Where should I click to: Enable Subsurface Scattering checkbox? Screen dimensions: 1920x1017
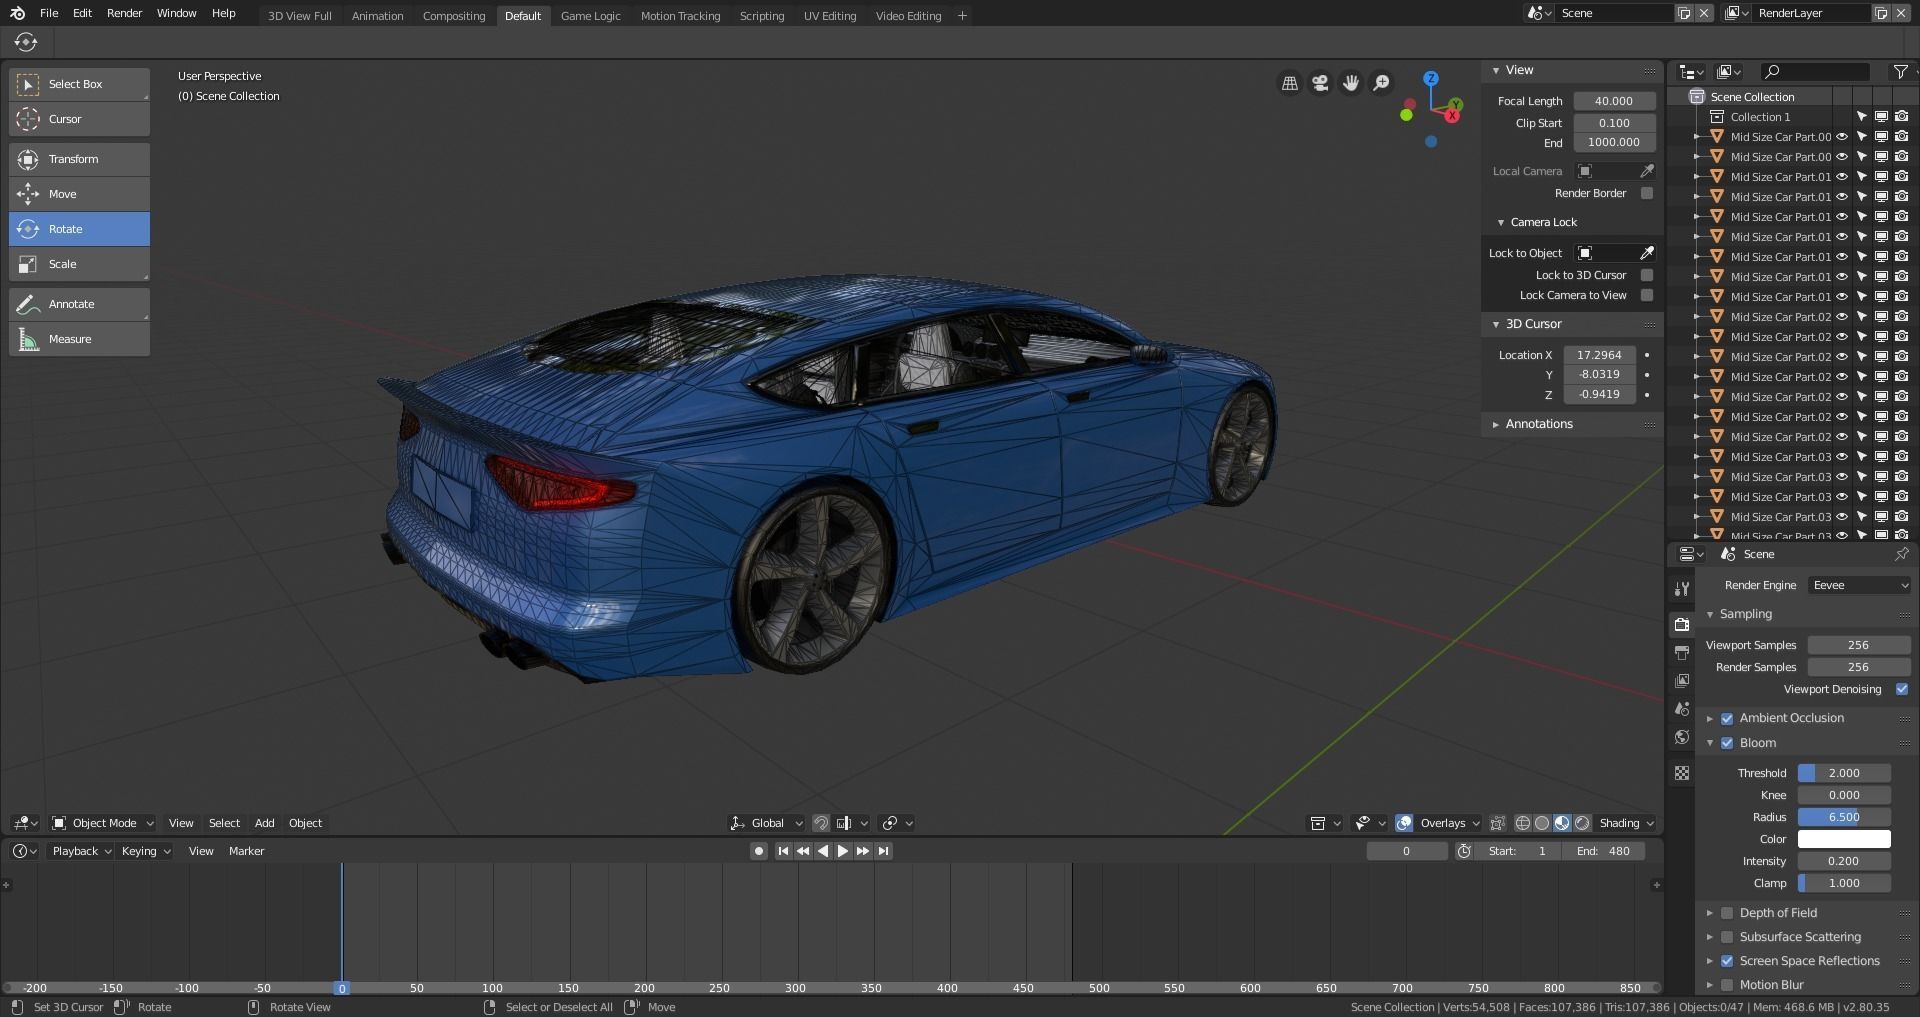click(1727, 937)
